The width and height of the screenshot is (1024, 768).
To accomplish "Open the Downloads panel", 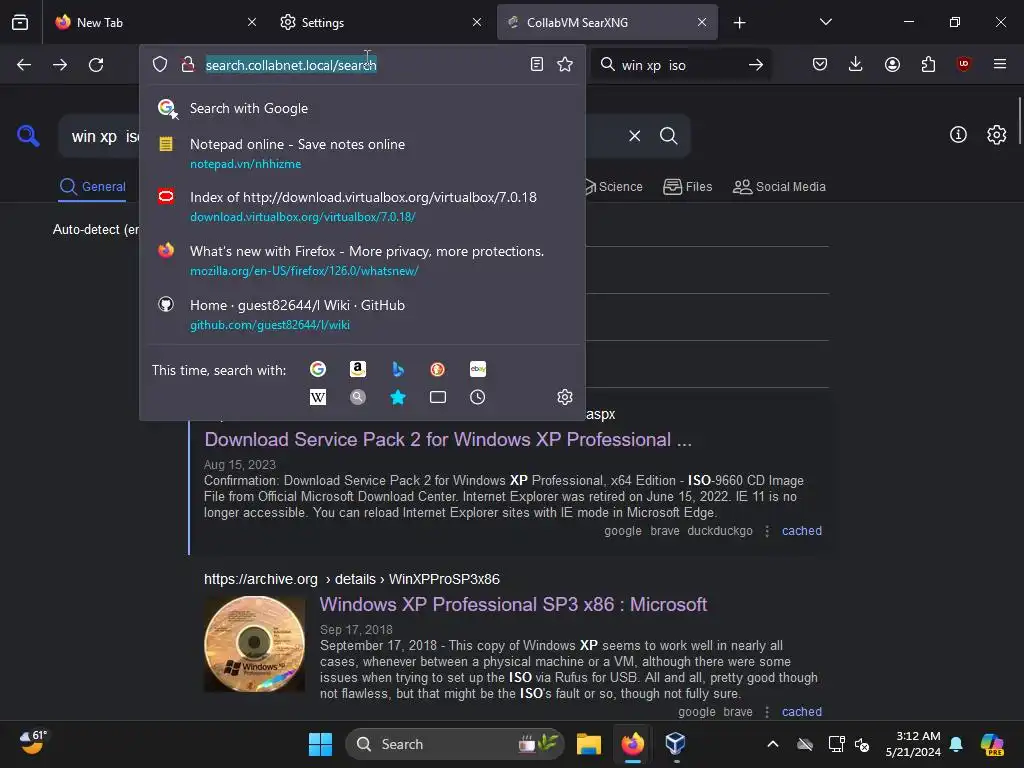I will [x=856, y=64].
